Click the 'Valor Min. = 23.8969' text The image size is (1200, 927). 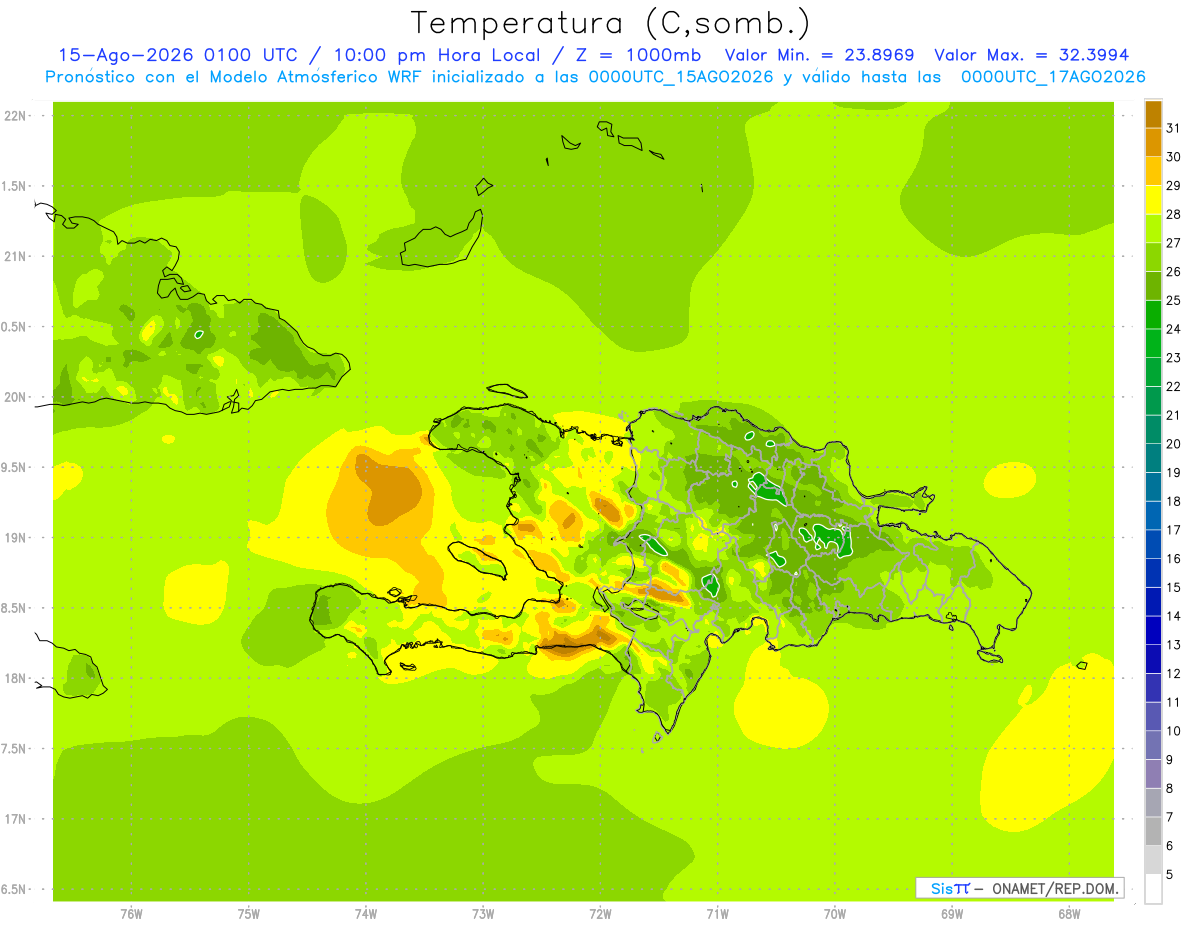tap(820, 55)
